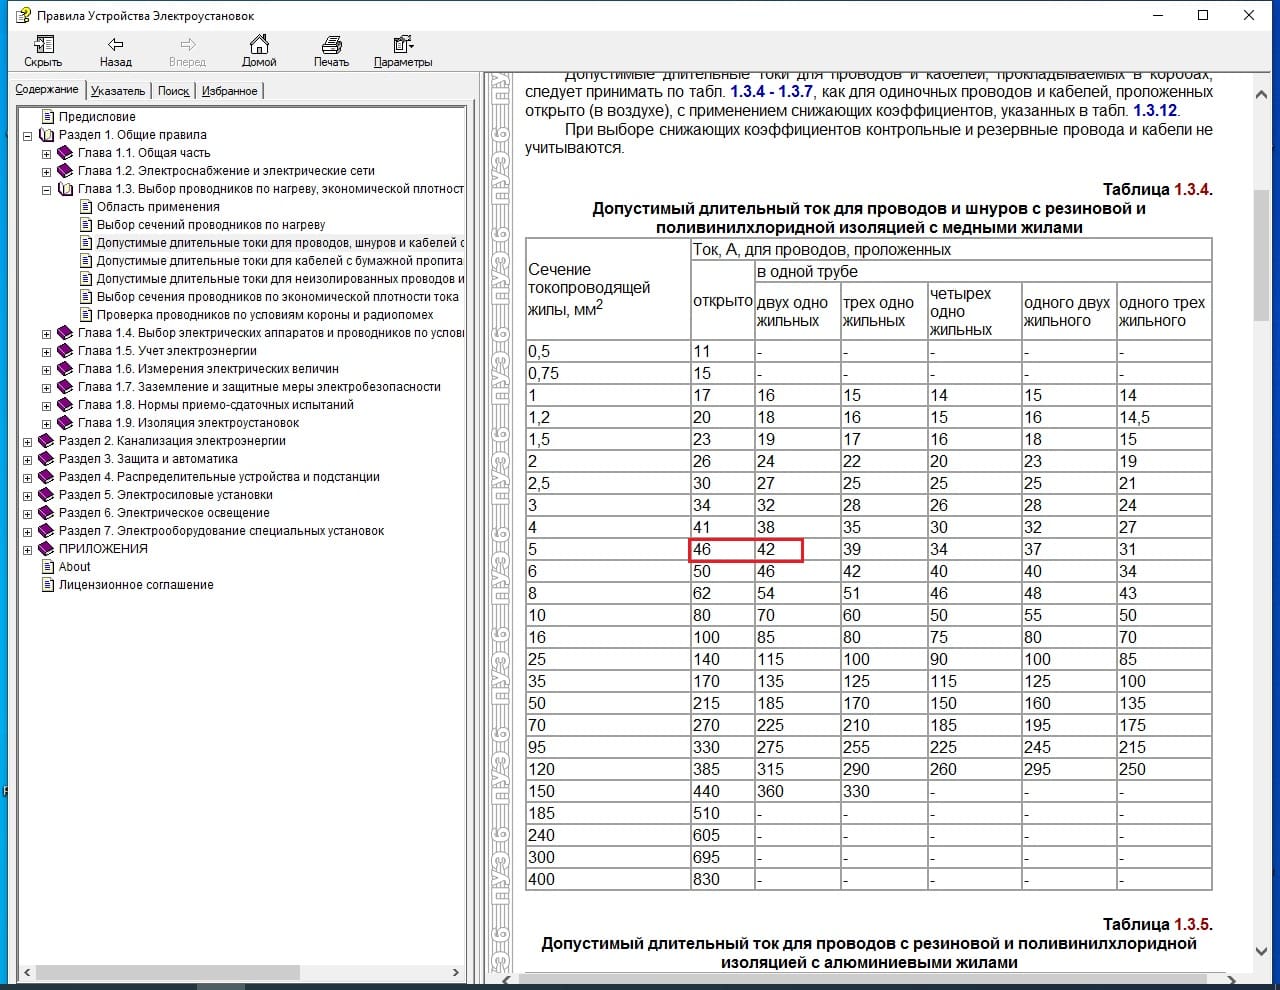Viewport: 1280px width, 990px height.
Task: Click the About page icon in tree
Action: coord(47,567)
